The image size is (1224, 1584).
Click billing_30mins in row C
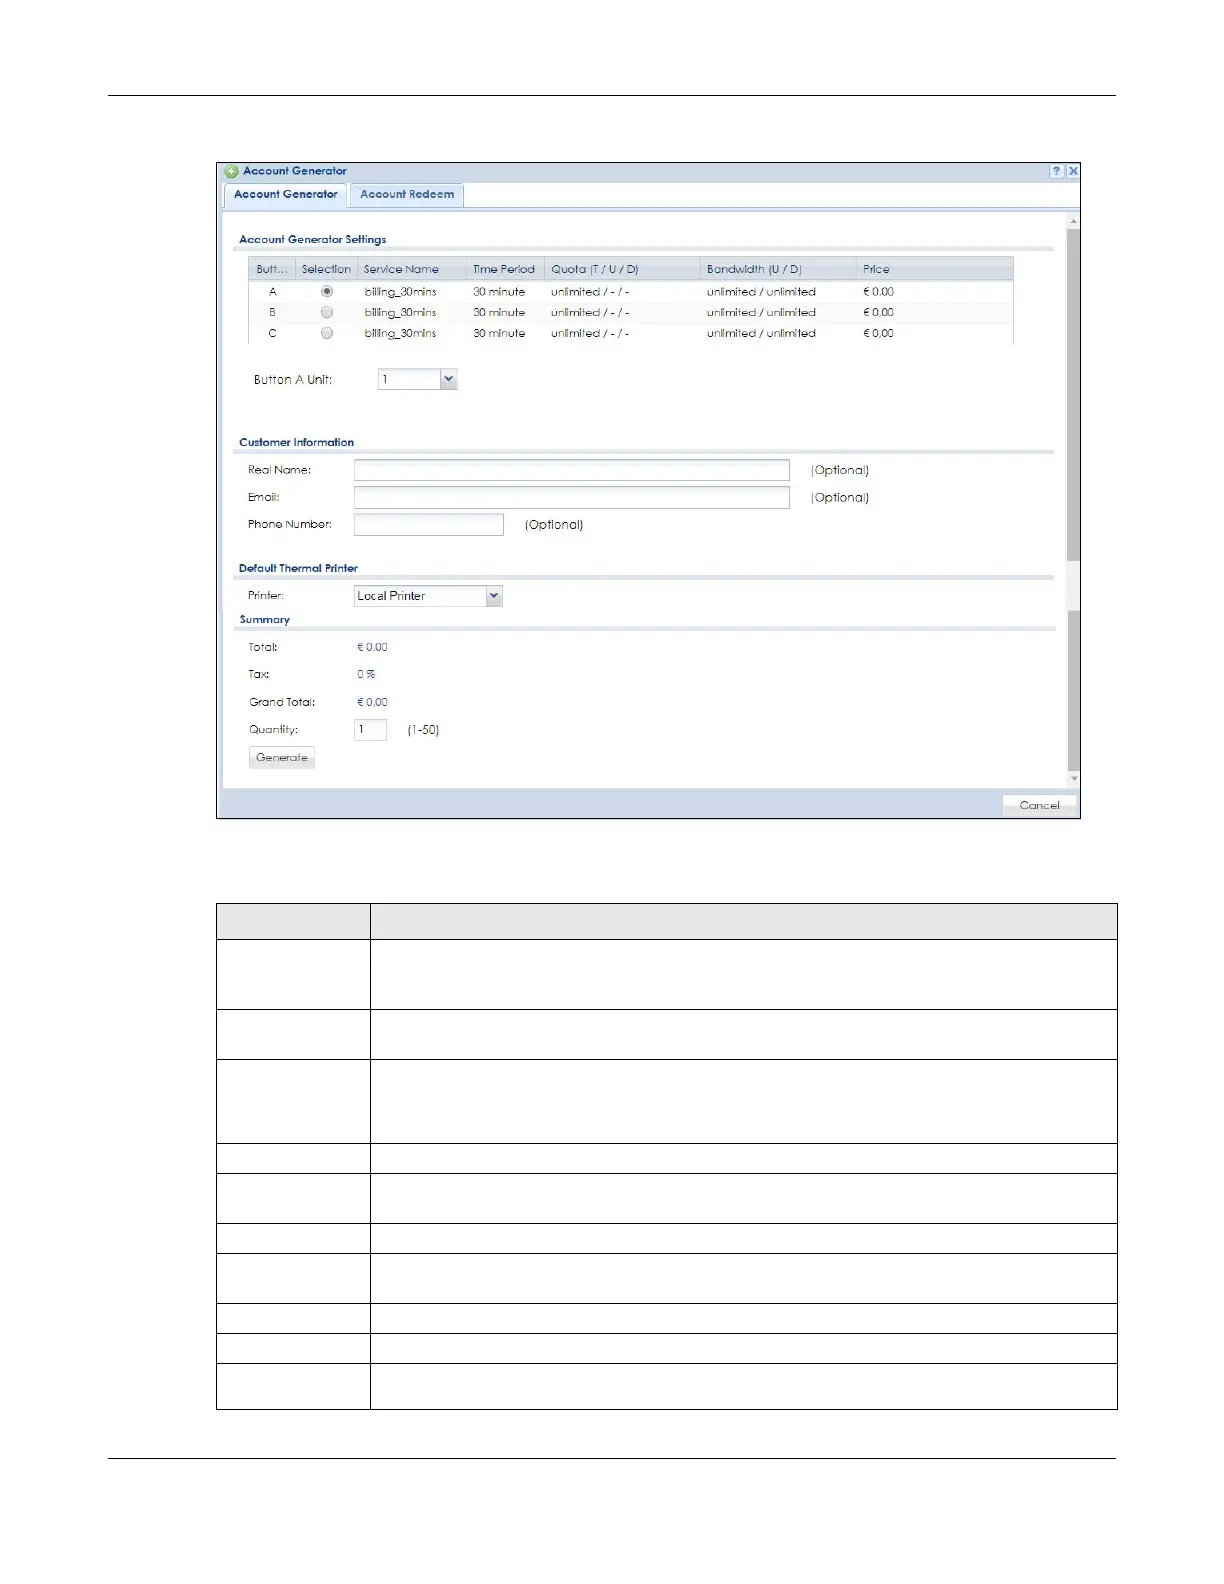pyautogui.click(x=400, y=334)
